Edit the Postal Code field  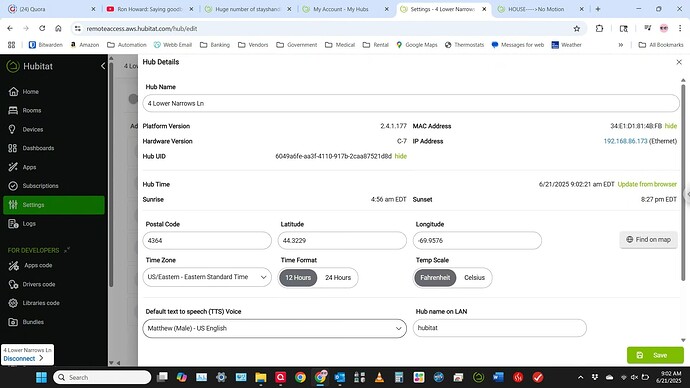point(207,241)
